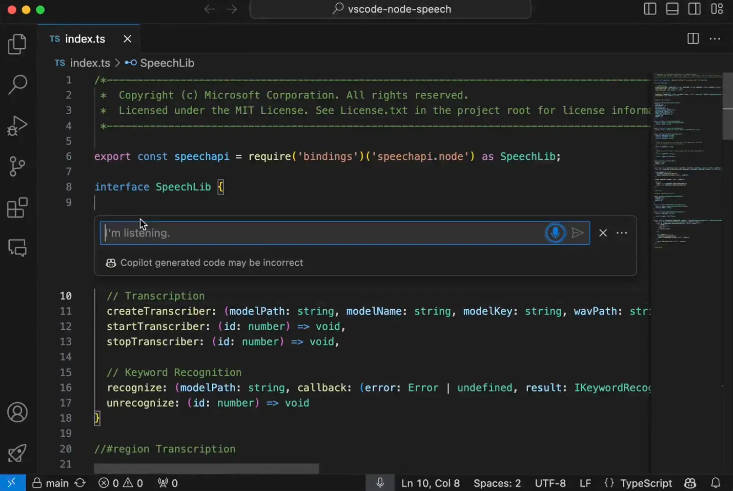Image resolution: width=733 pixels, height=491 pixels.
Task: Click '//#region Transcription' text
Action: tap(165, 449)
